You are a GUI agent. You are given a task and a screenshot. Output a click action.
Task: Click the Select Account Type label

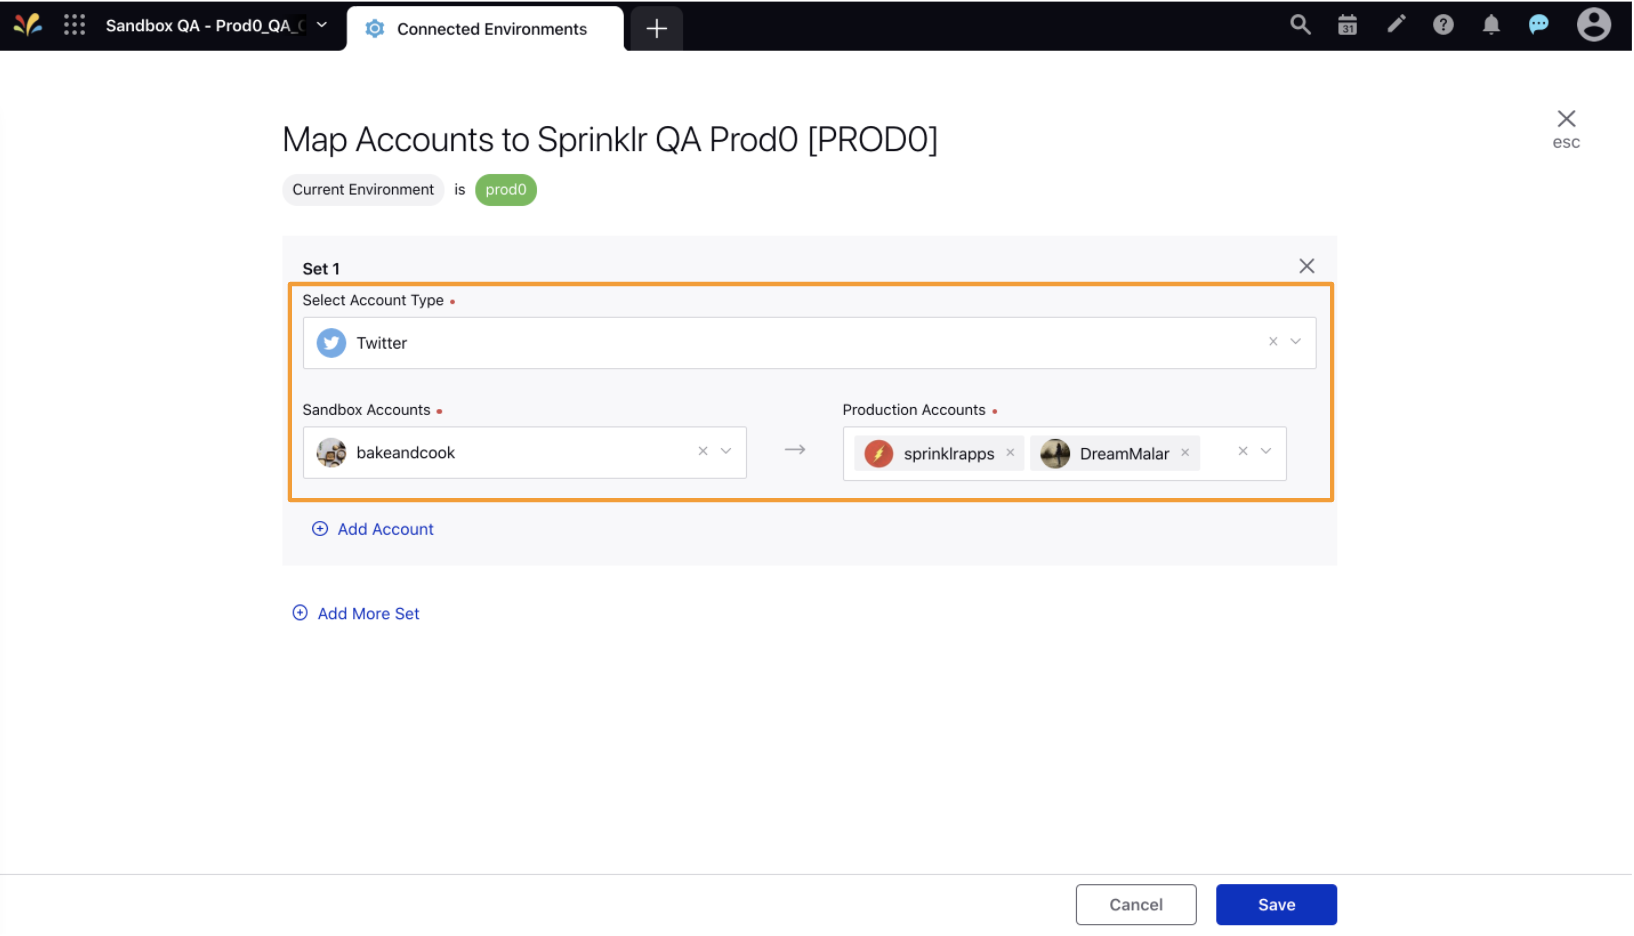(373, 300)
